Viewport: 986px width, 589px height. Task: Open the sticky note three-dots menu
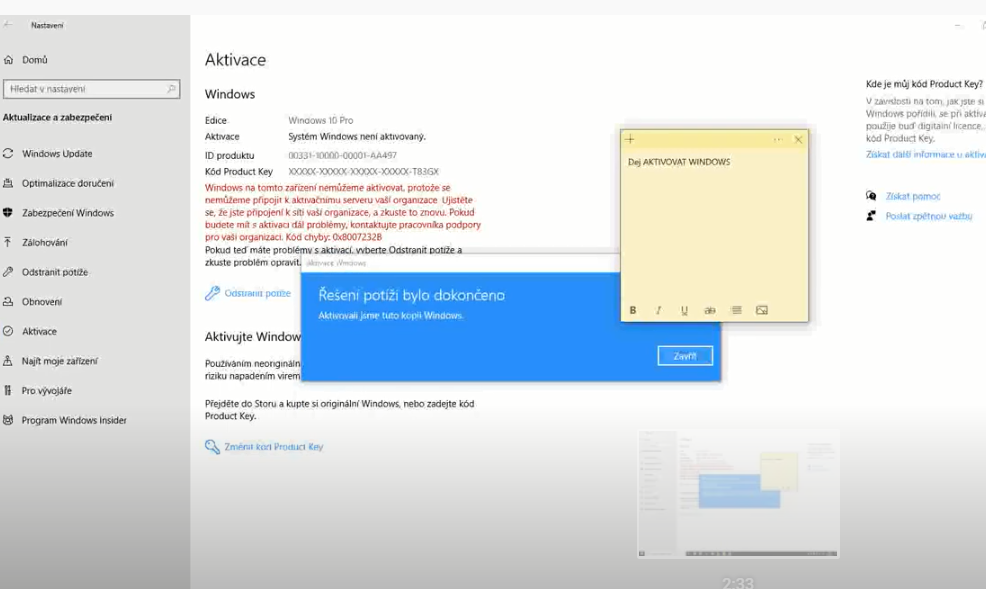pos(778,140)
